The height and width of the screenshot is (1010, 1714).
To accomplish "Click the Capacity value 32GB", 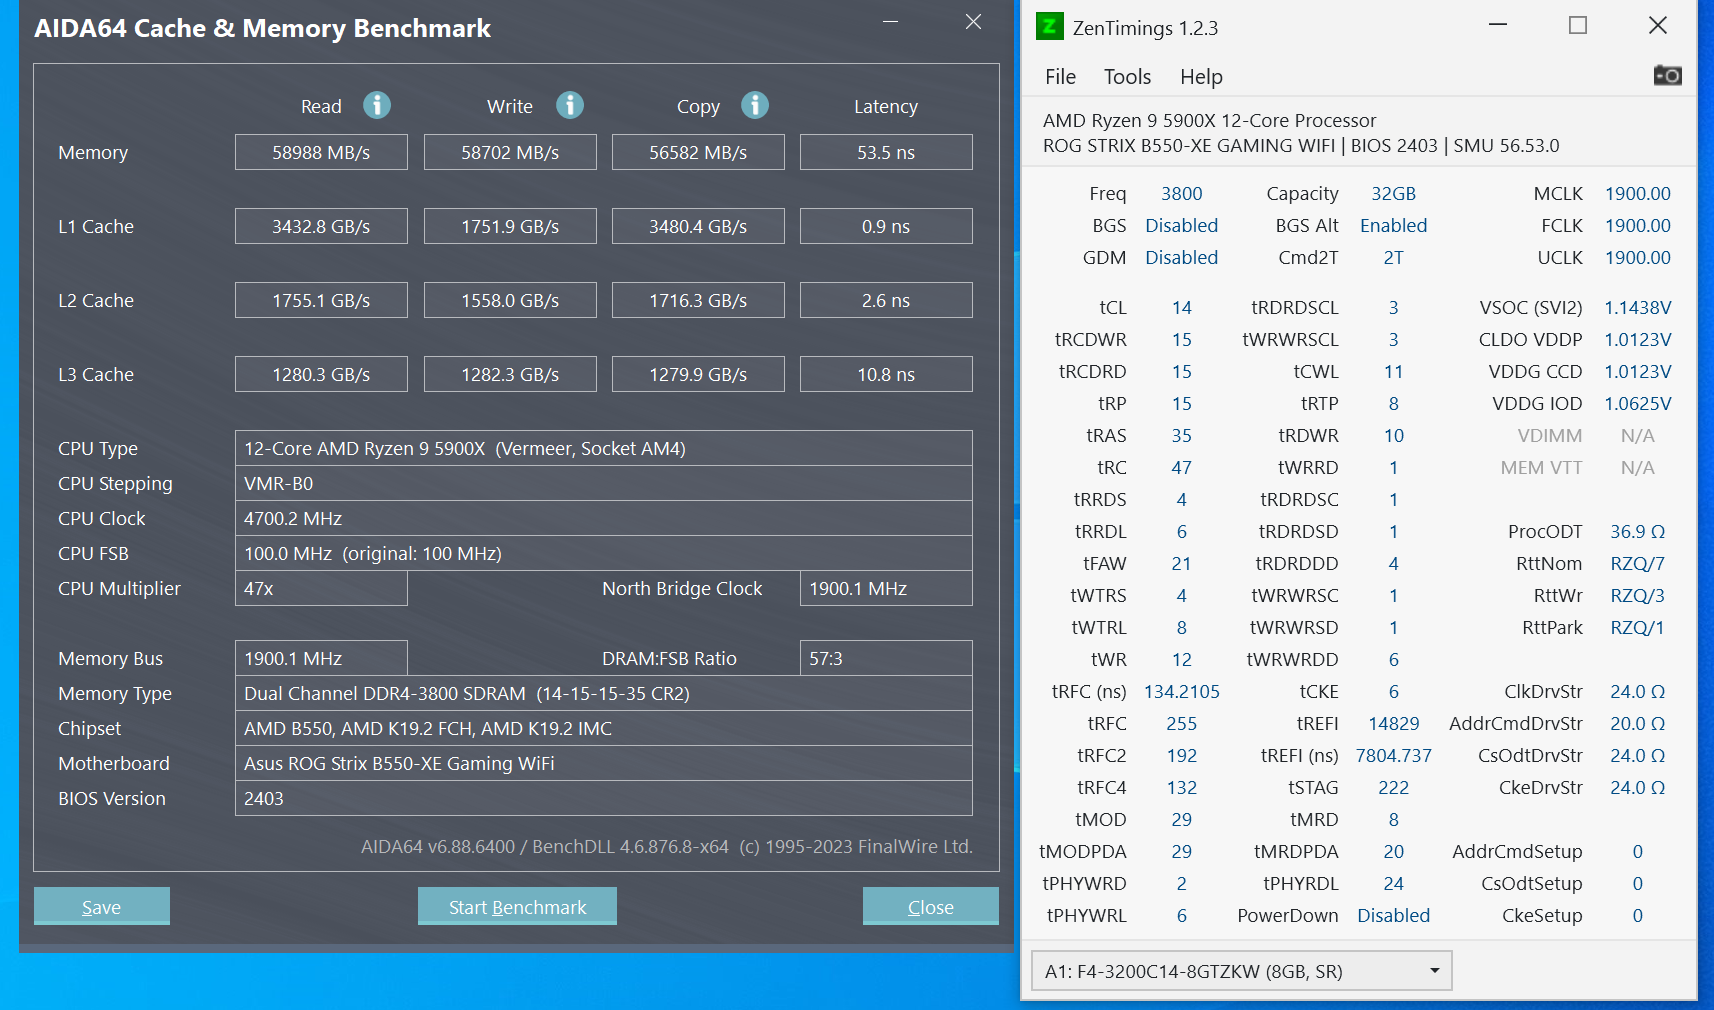I will (1393, 193).
